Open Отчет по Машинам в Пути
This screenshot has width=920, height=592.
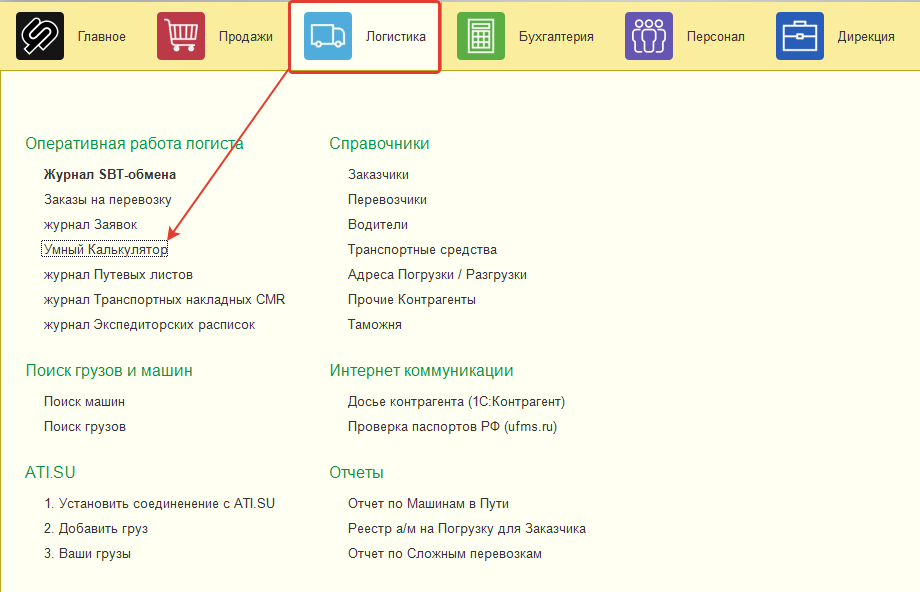(428, 503)
